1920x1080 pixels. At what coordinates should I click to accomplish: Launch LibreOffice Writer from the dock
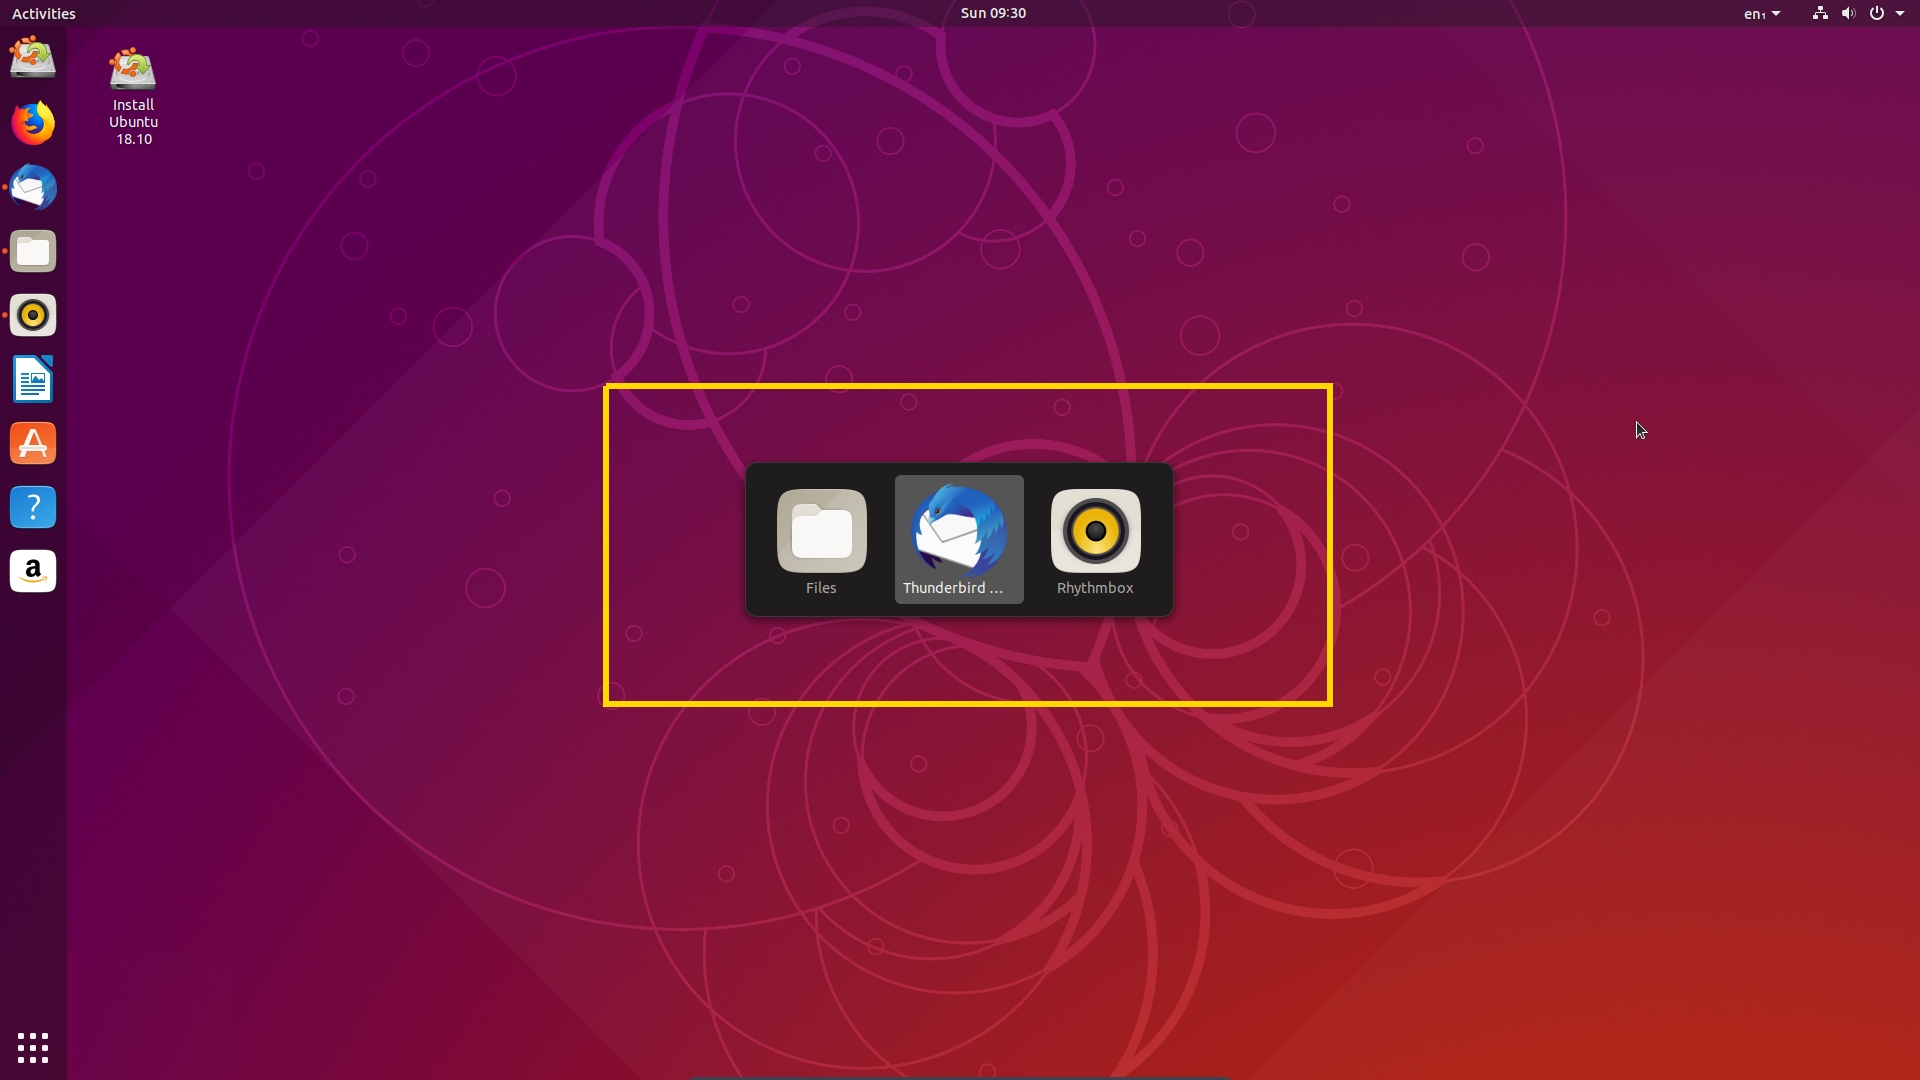point(33,380)
